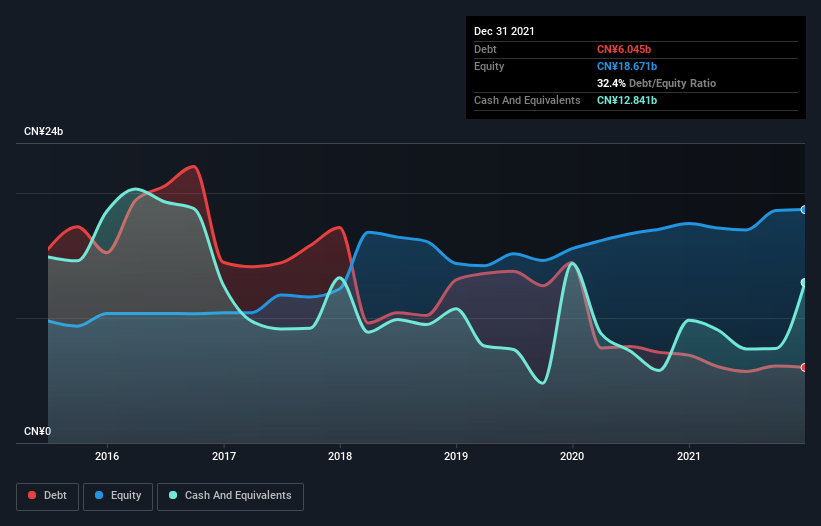Image resolution: width=821 pixels, height=526 pixels.
Task: Click the CN¥12.841b cash value
Action: [x=627, y=100]
